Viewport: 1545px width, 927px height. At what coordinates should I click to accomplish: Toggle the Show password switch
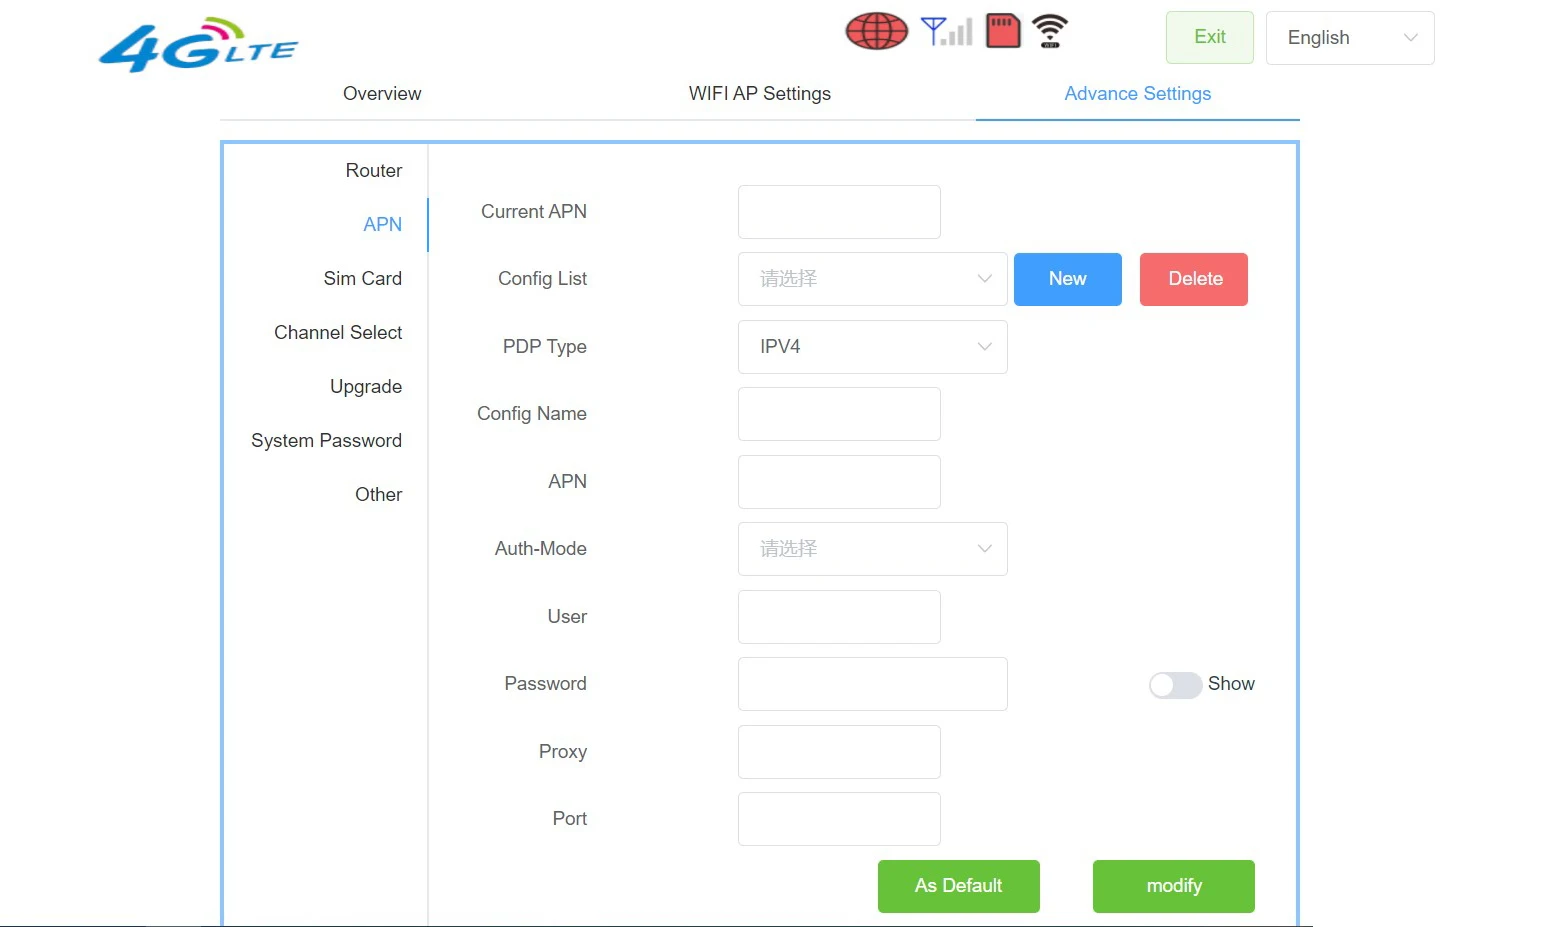tap(1175, 685)
